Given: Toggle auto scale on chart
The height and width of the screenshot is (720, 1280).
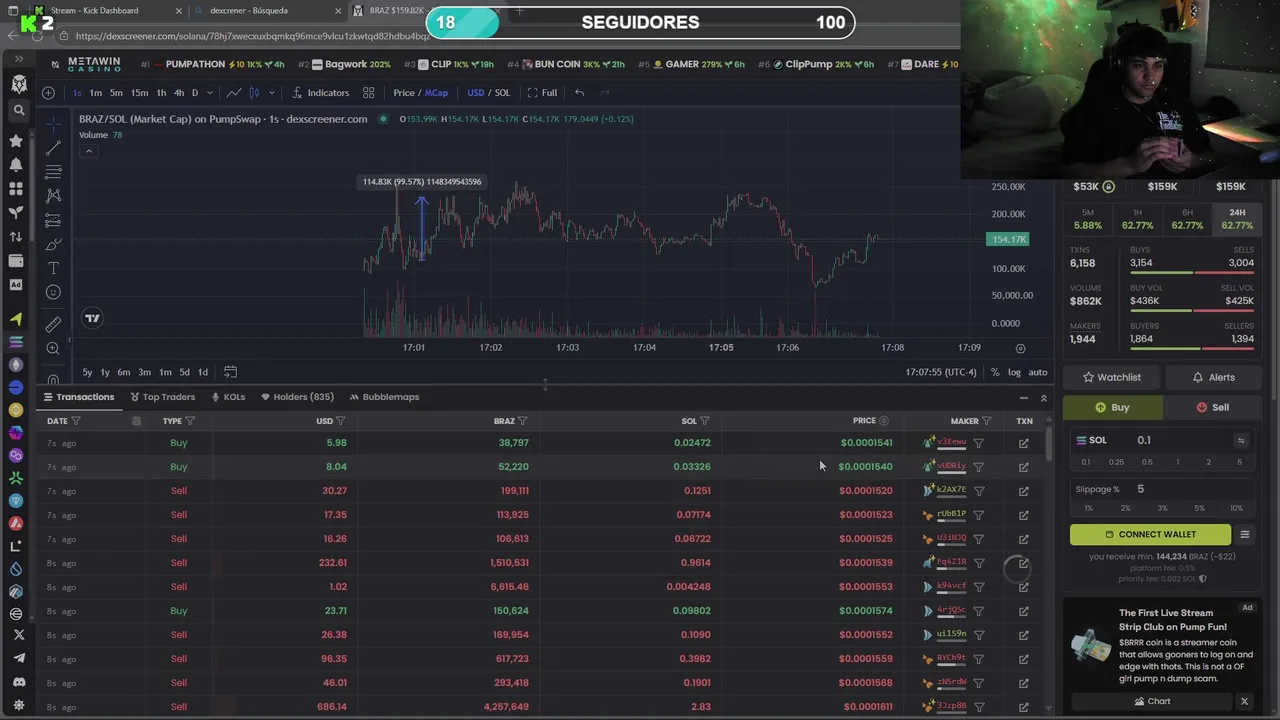Looking at the screenshot, I should click(1038, 373).
